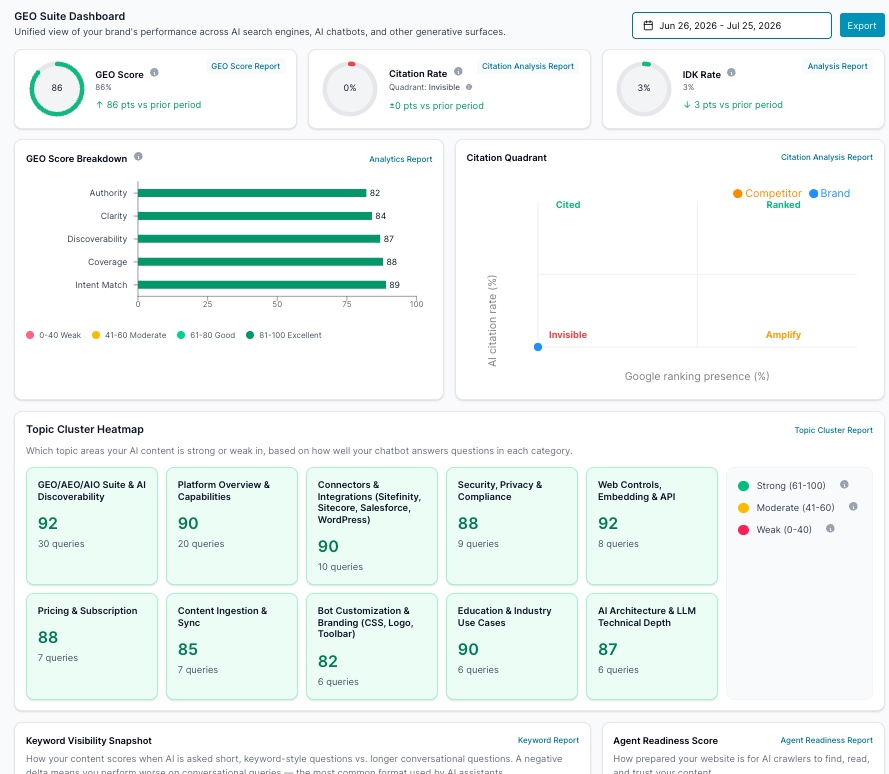The image size is (889, 774).
Task: Open the Agent Readiness Report link
Action: (827, 741)
